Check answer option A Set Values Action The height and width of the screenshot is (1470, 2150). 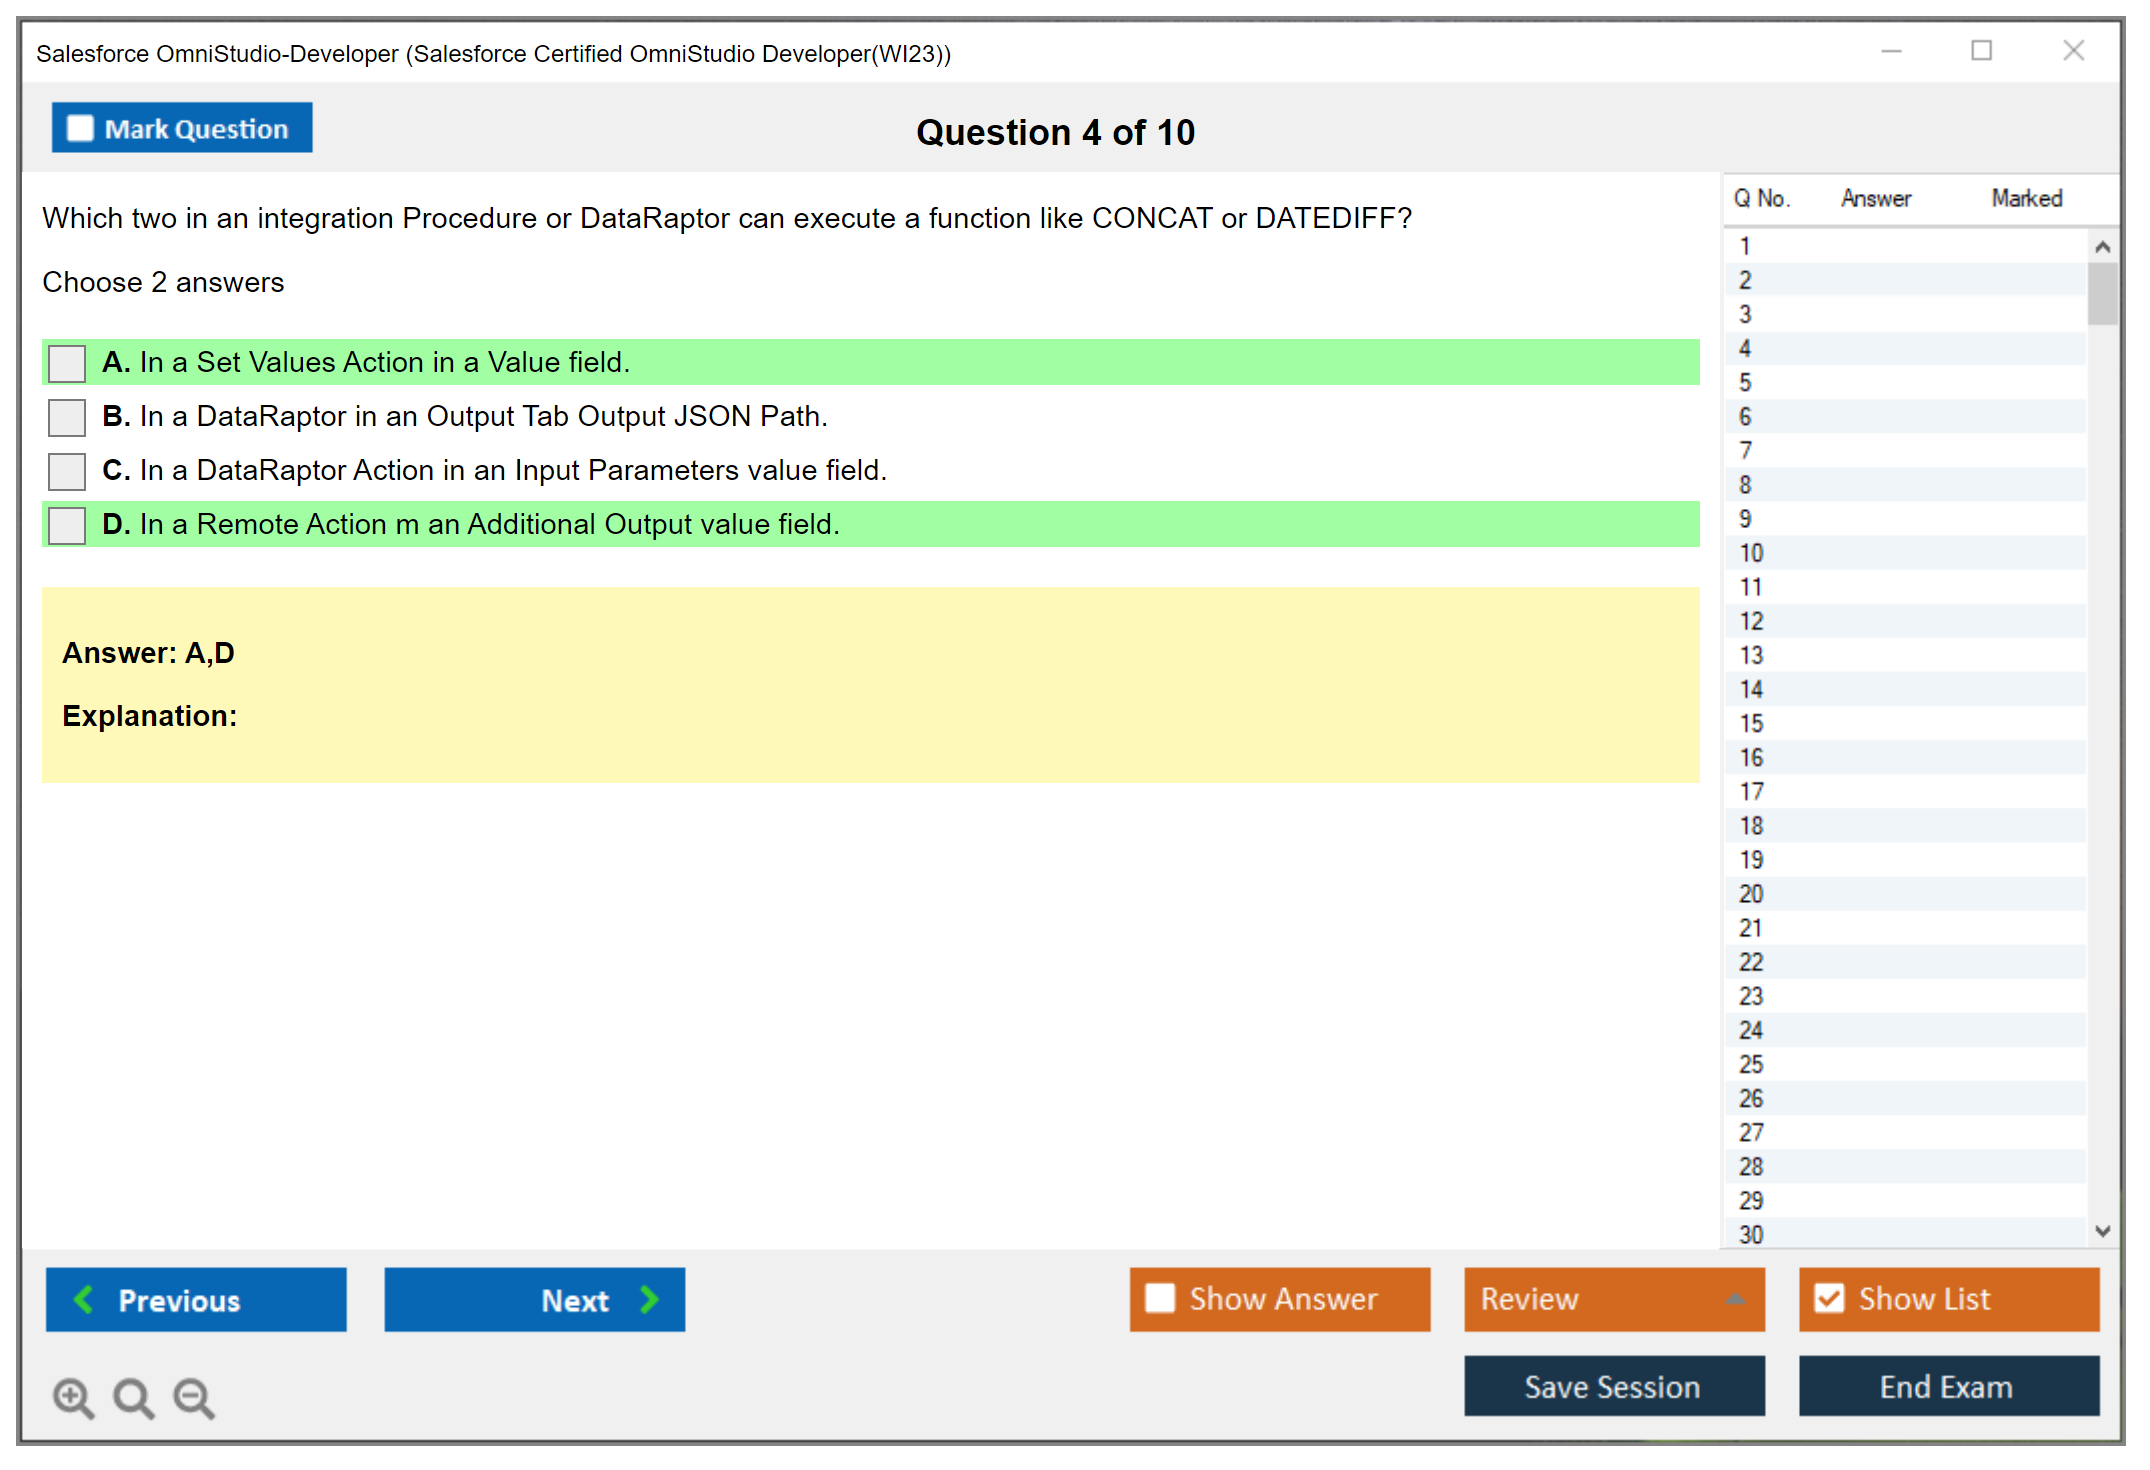coord(67,363)
